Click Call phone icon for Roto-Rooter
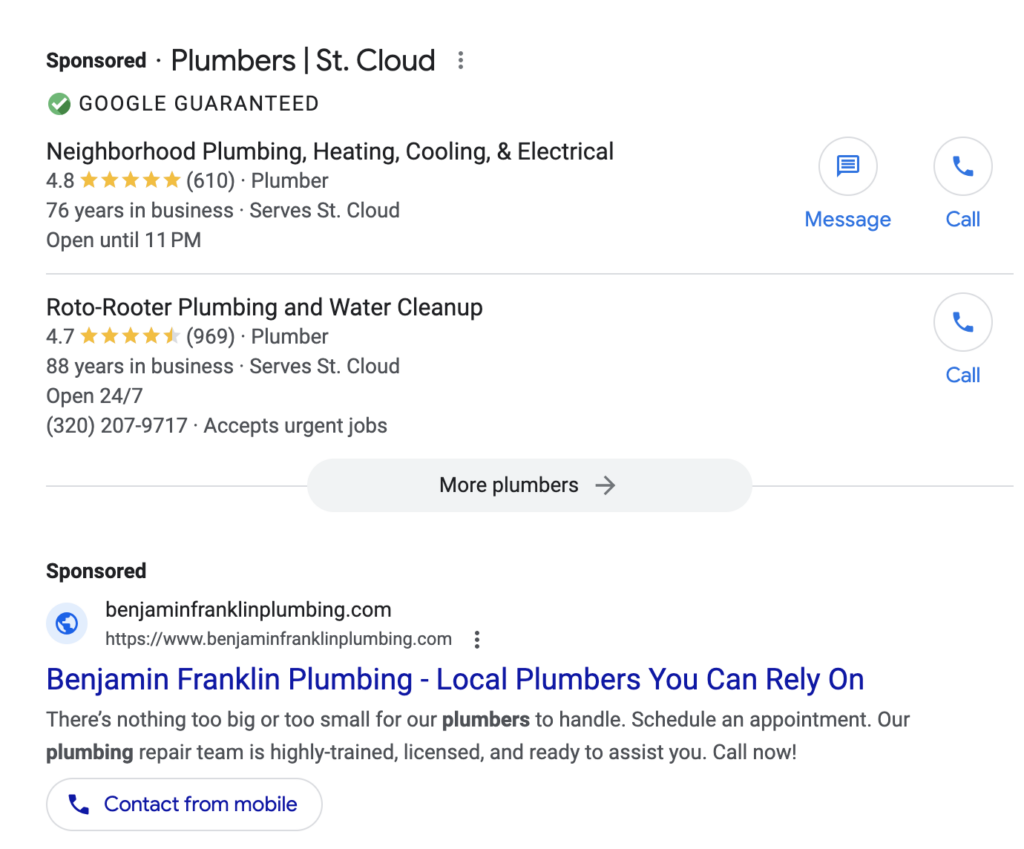Viewport: 1024px width, 849px height. coord(962,322)
